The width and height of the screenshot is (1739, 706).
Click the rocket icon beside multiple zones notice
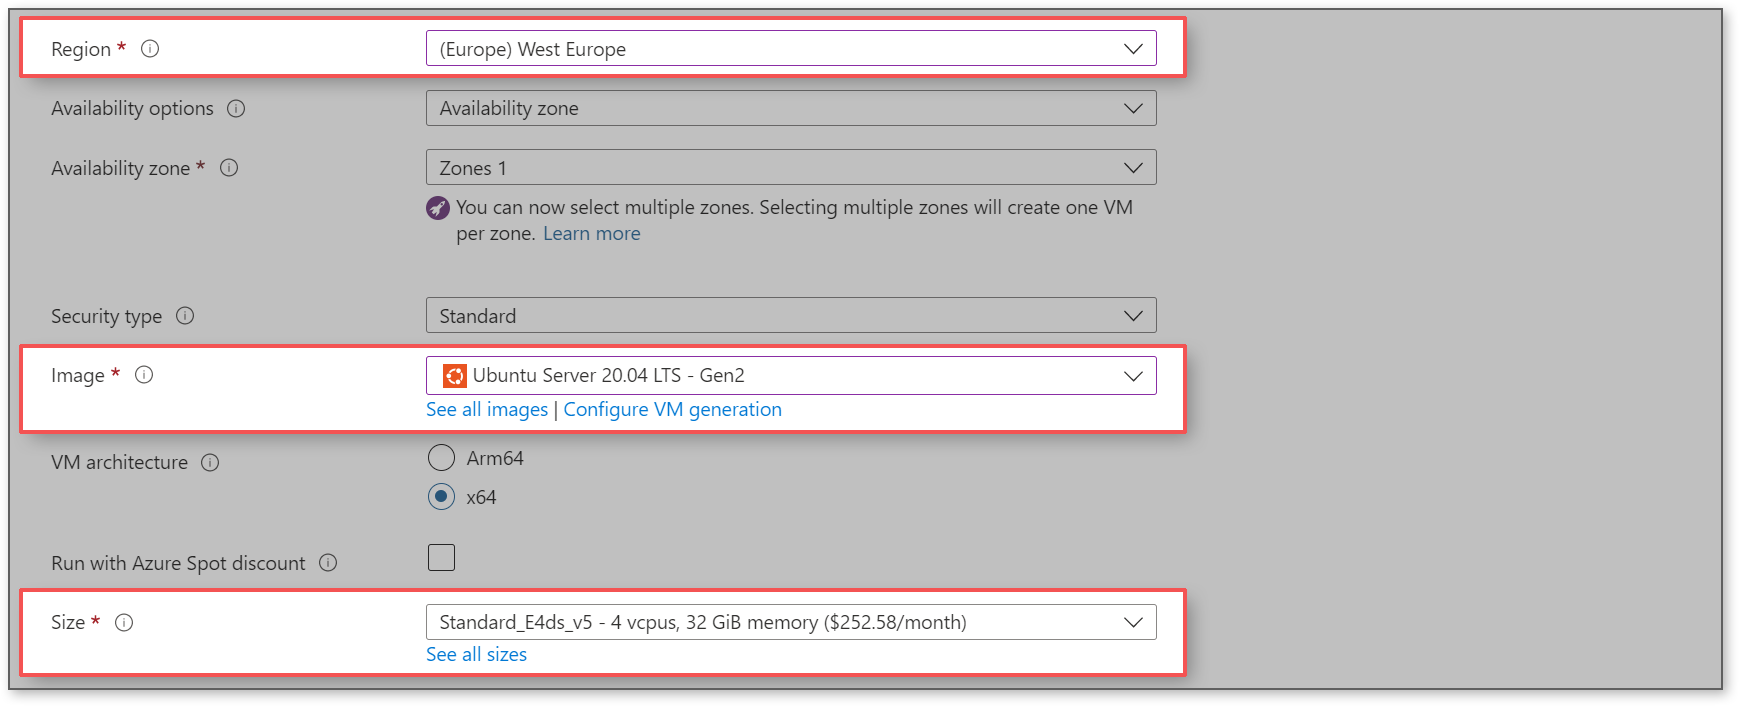coord(438,208)
